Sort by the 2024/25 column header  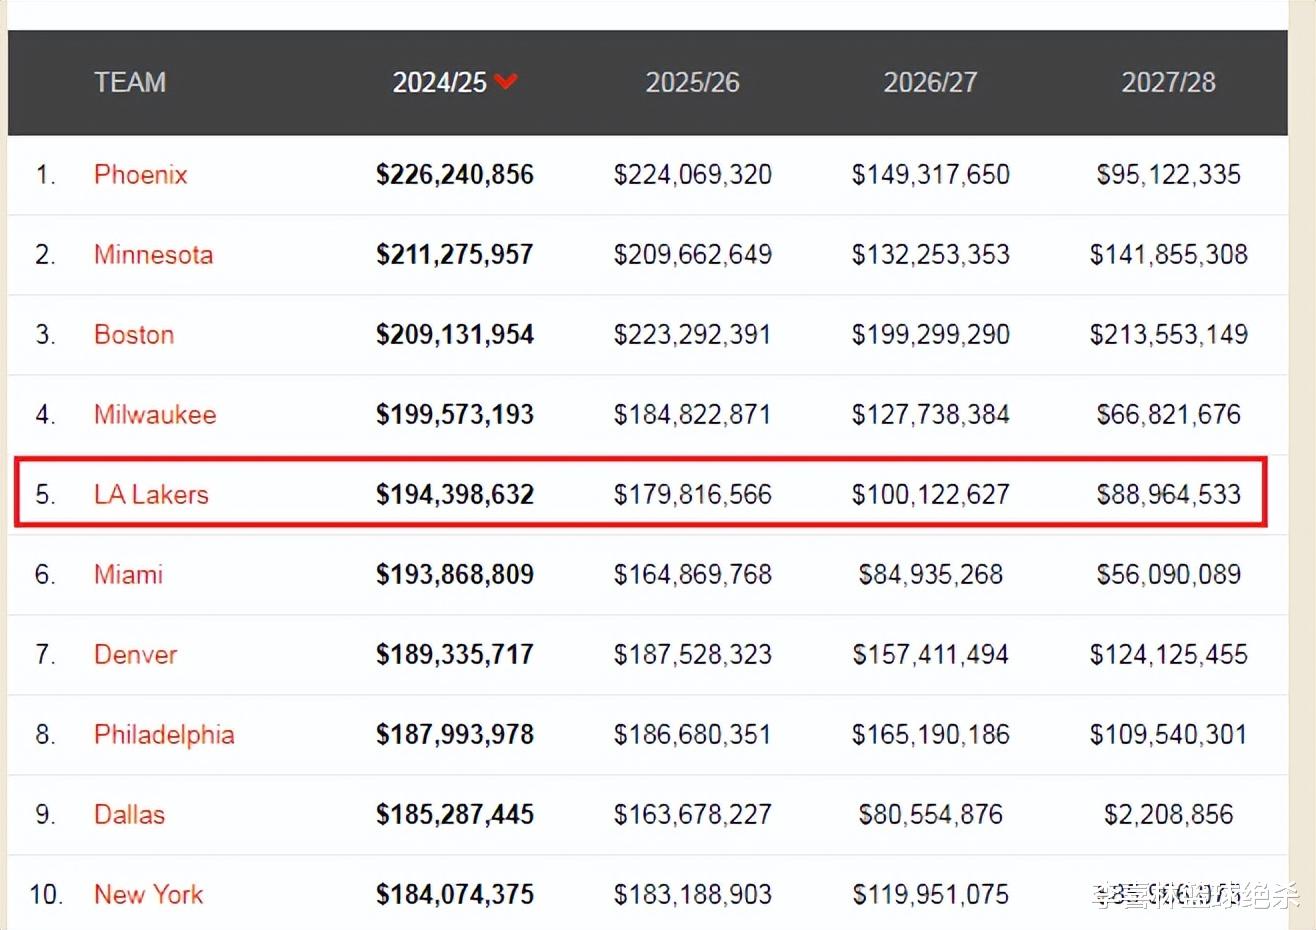click(x=440, y=82)
